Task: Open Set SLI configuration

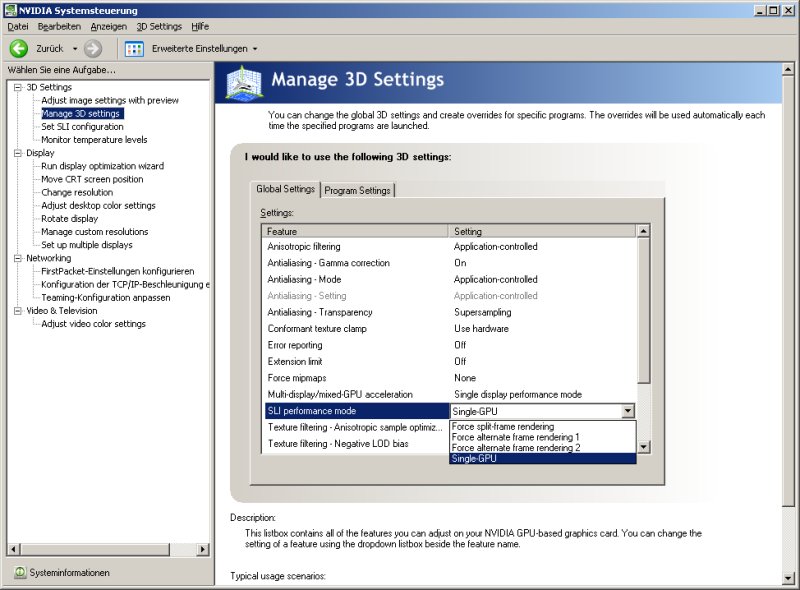Action: (82, 127)
